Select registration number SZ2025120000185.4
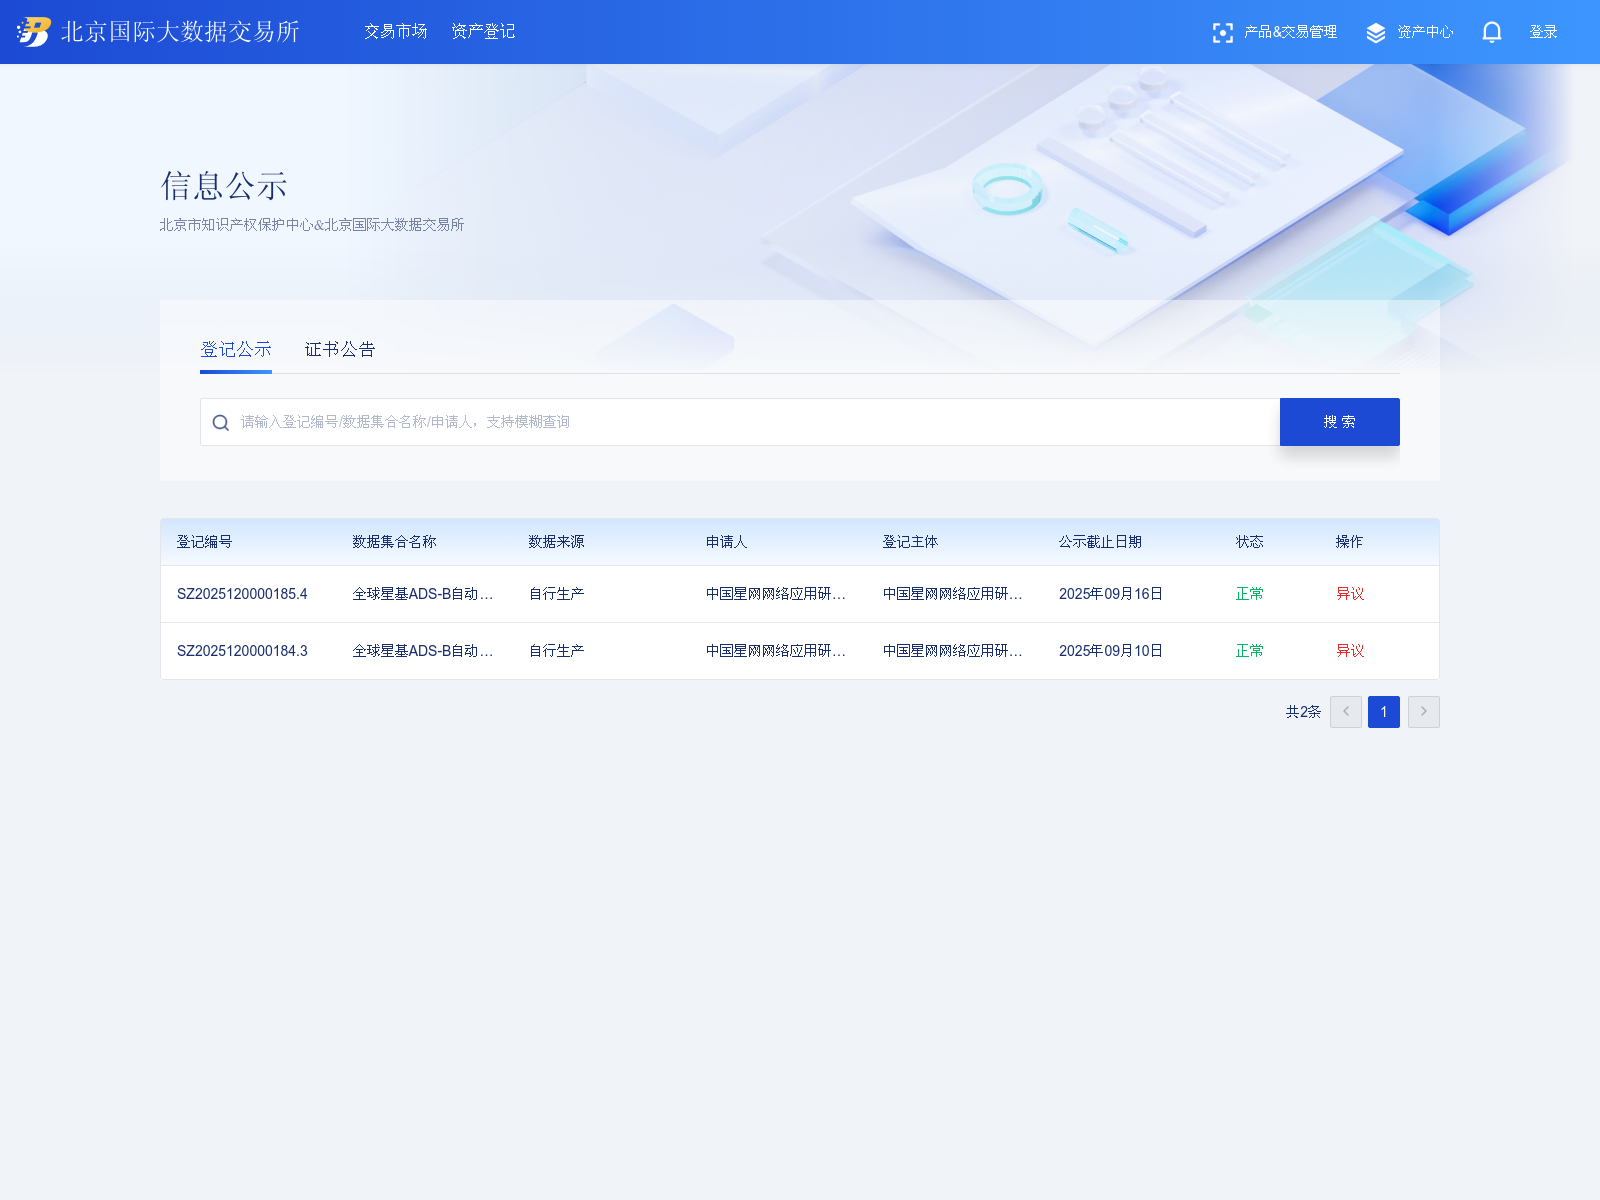Viewport: 1600px width, 1200px height. point(242,594)
